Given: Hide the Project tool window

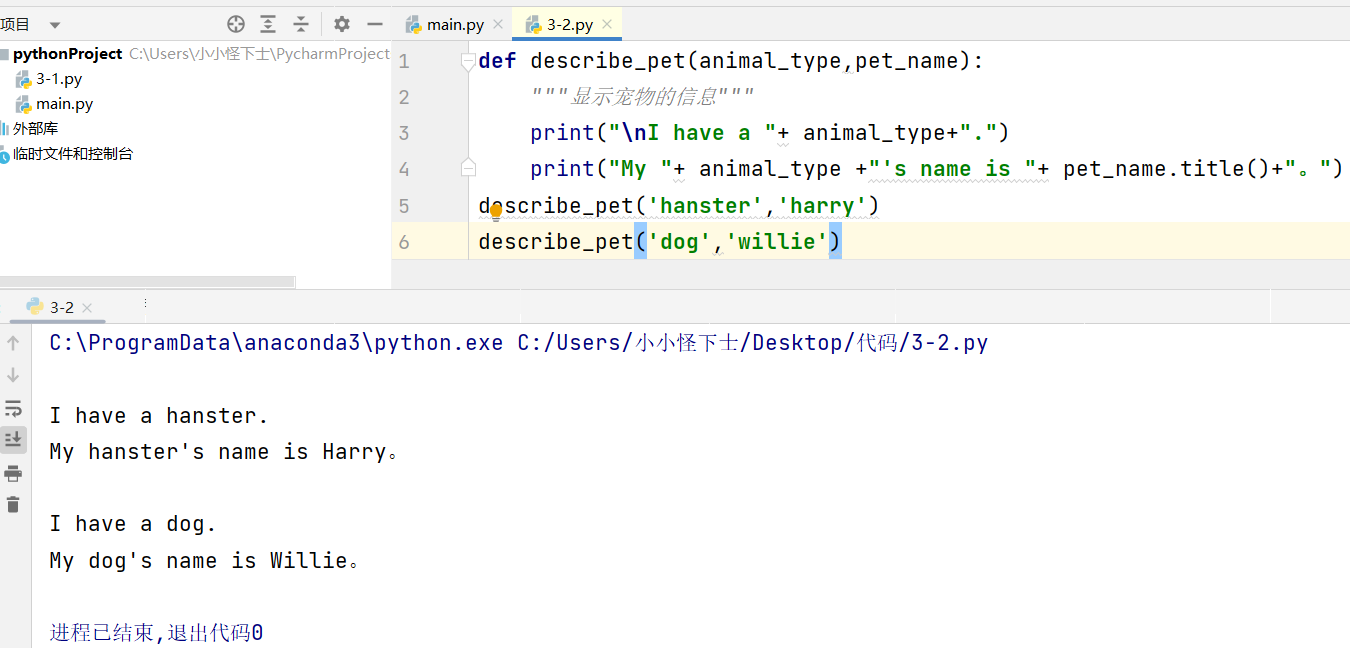Looking at the screenshot, I should pyautogui.click(x=375, y=23).
